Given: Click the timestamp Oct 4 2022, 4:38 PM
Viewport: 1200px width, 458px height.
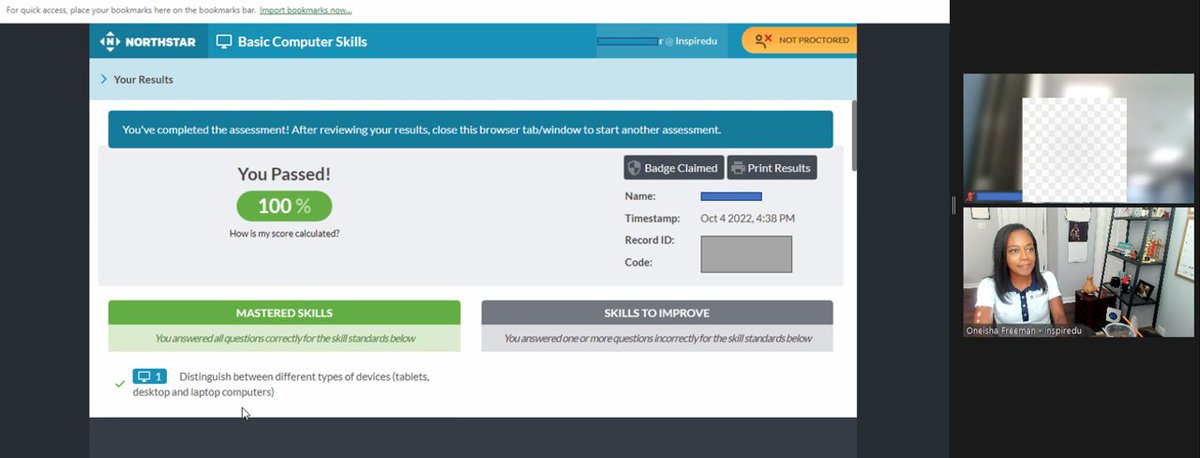Looking at the screenshot, I should pos(747,218).
